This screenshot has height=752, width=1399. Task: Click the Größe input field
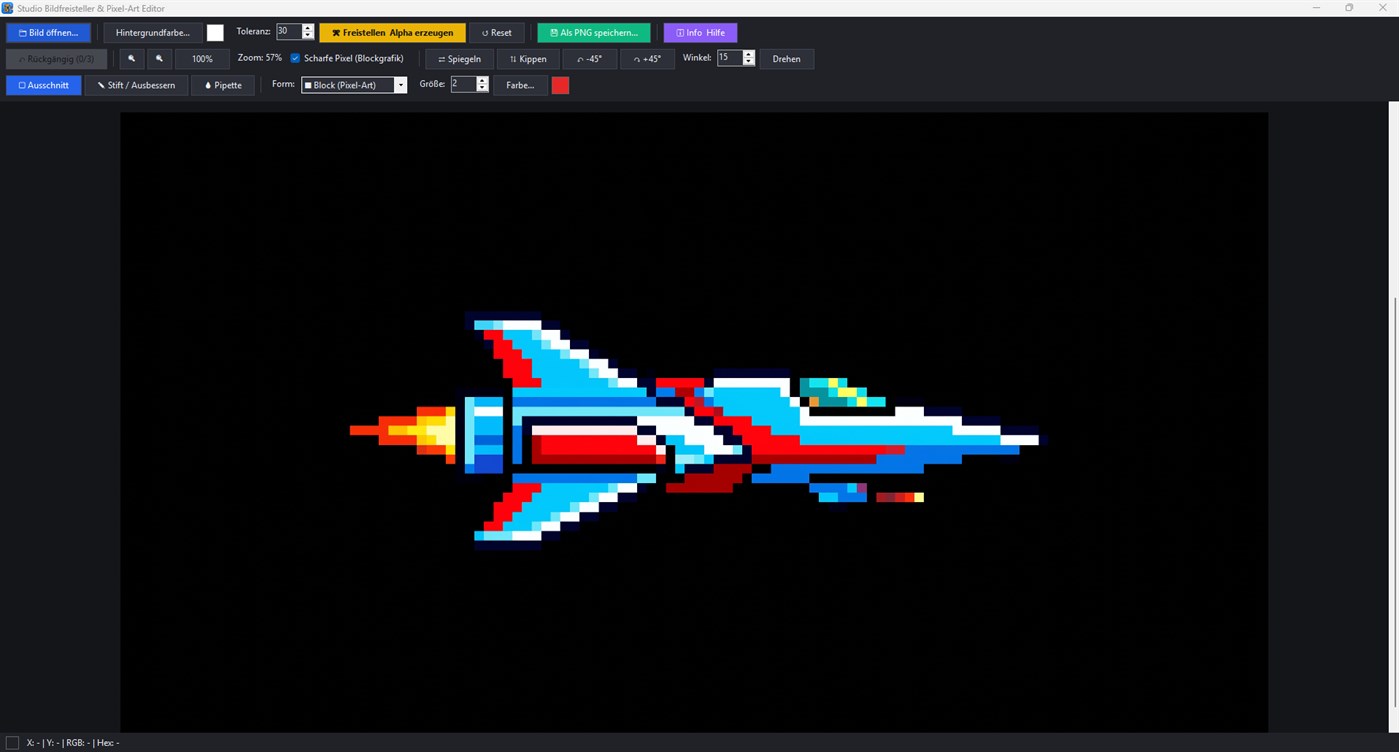[463, 84]
